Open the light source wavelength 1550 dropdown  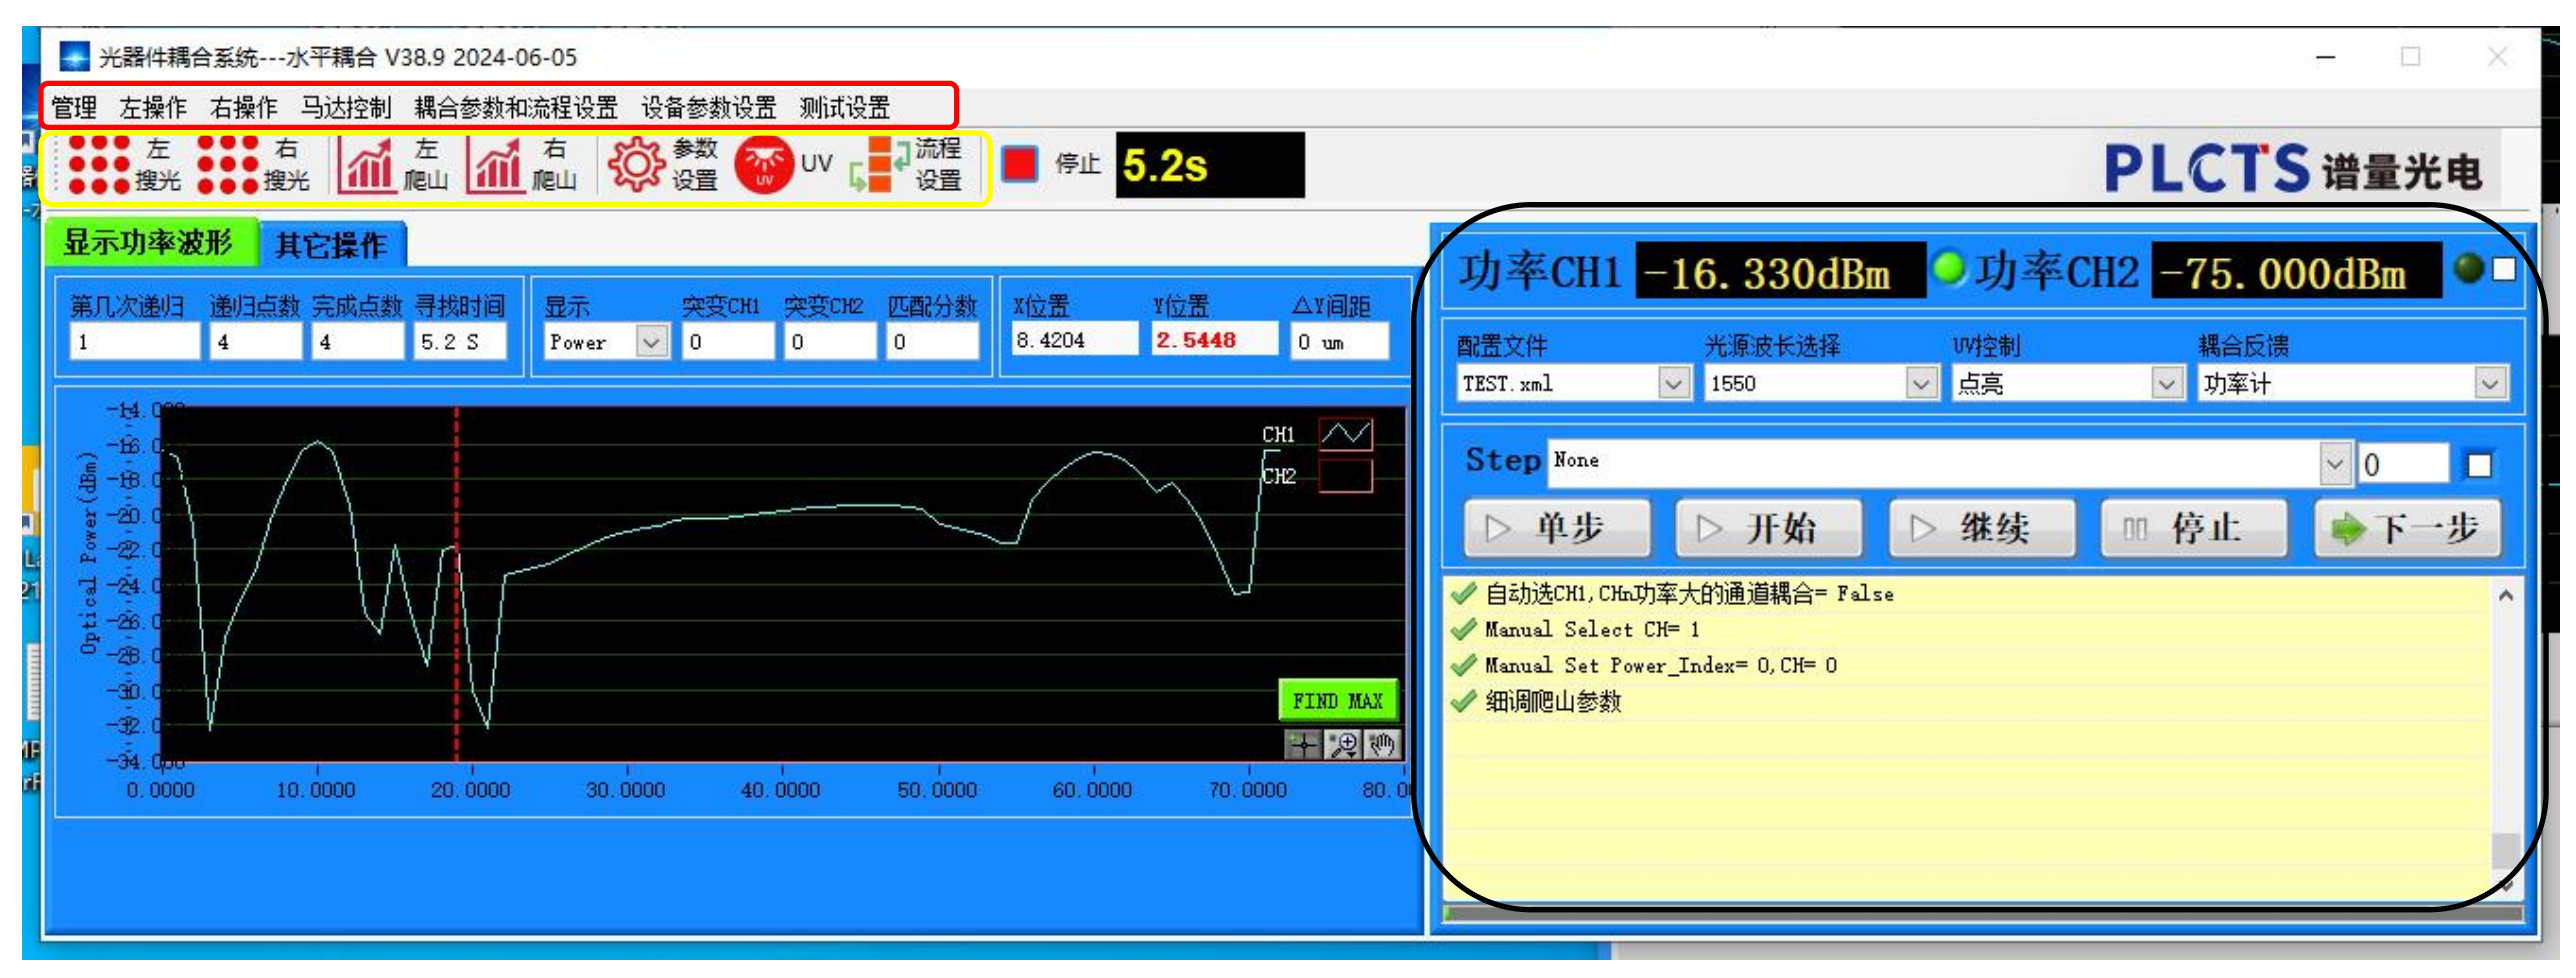pyautogui.click(x=1920, y=384)
